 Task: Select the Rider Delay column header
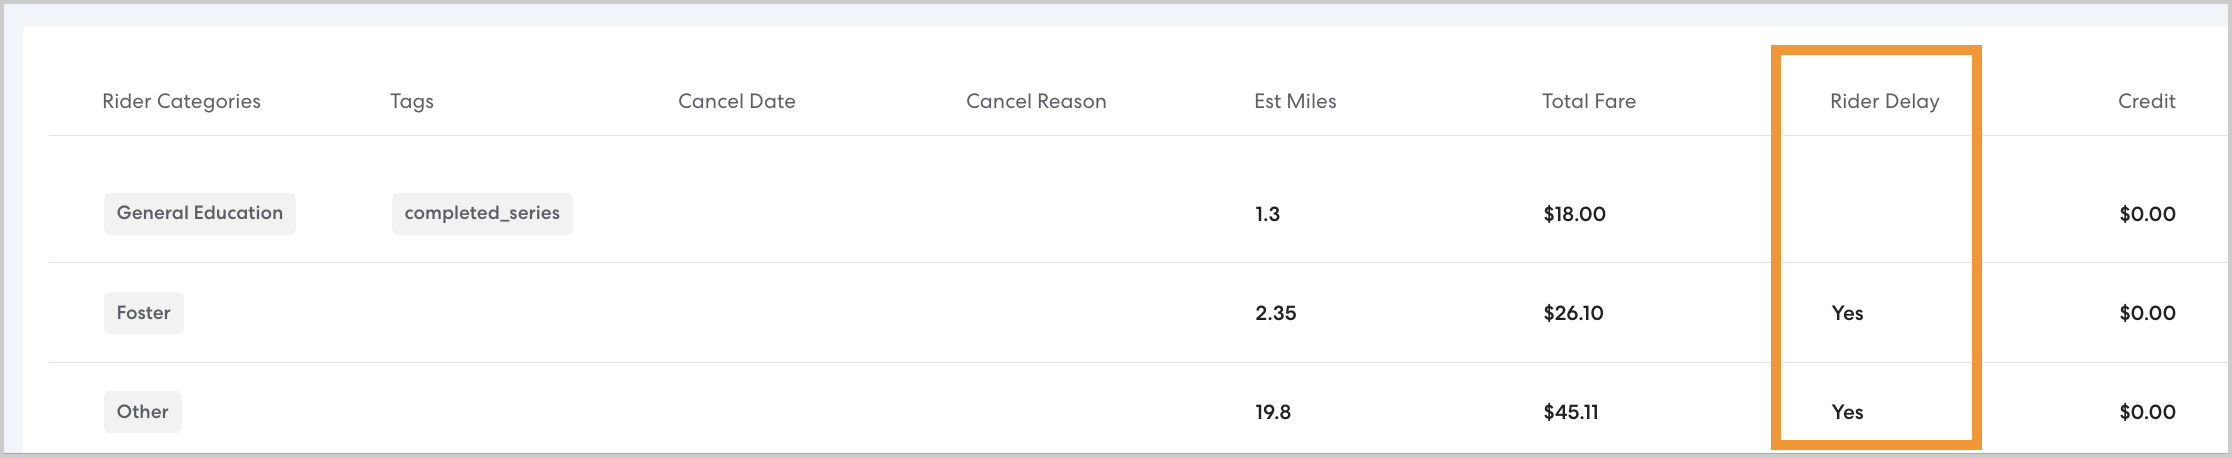tap(1884, 101)
